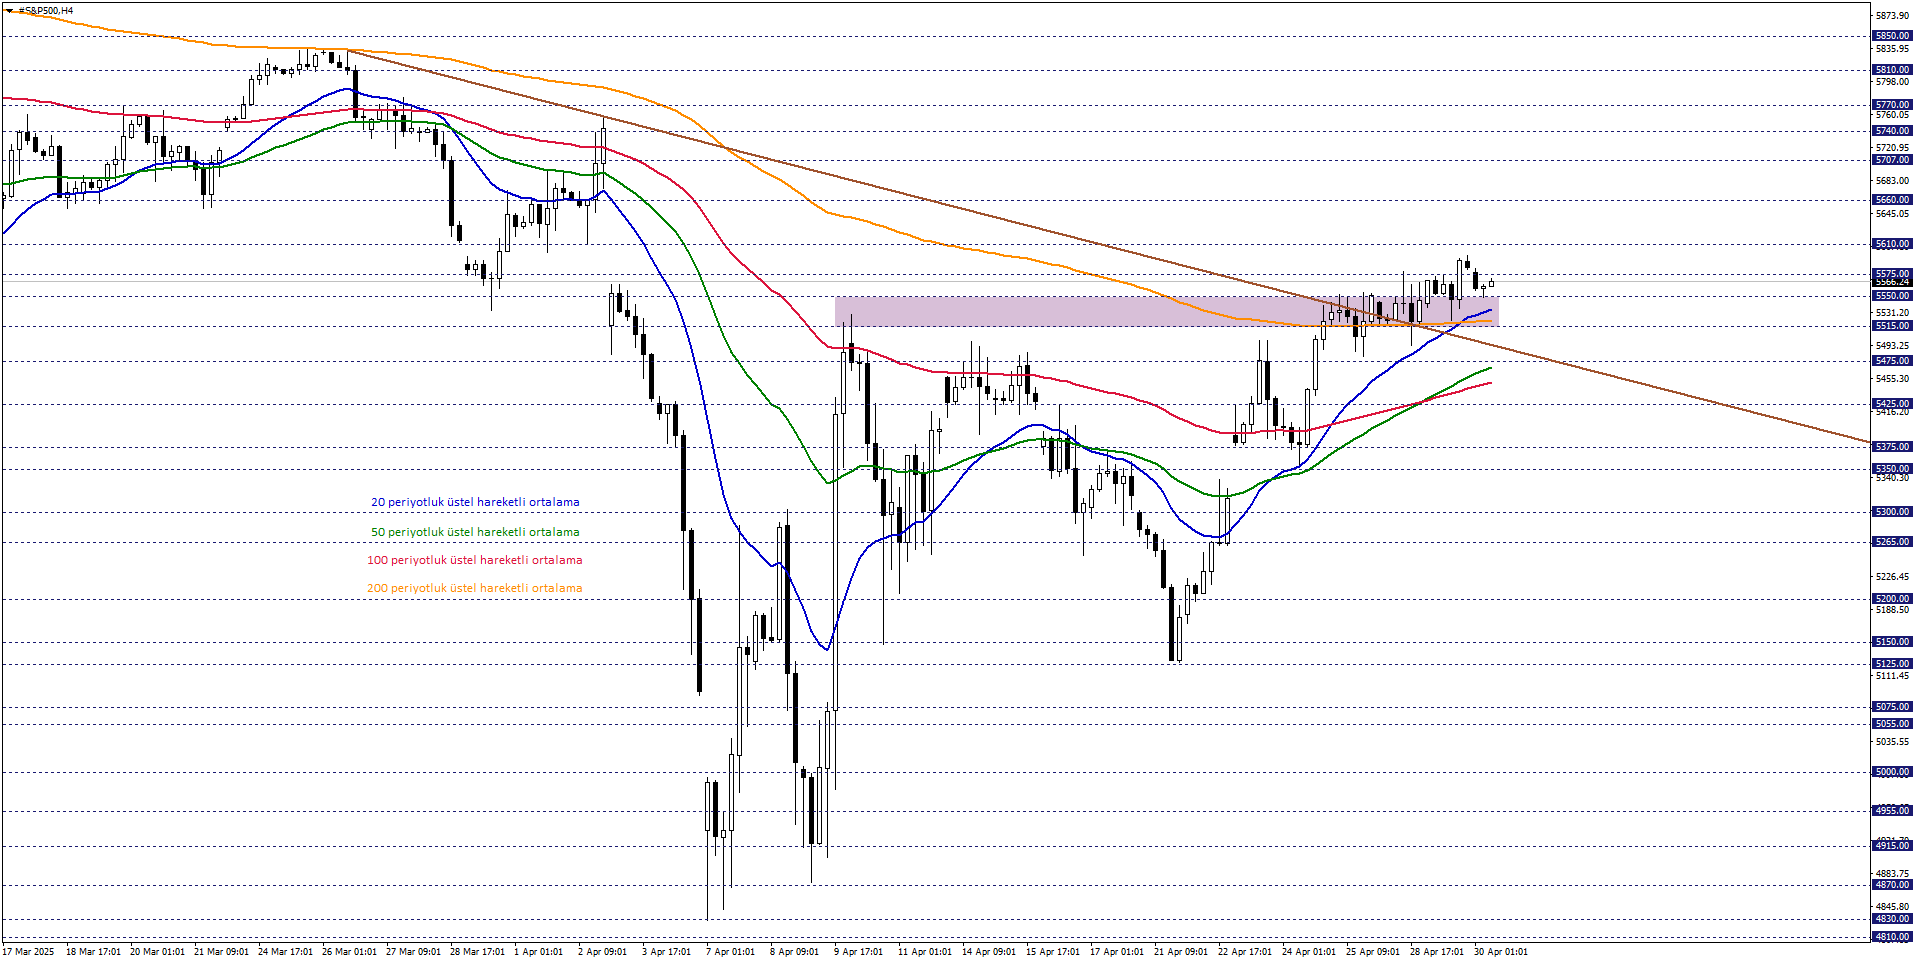Click the 5125.00 price level label
Viewport: 1916px width, 963px height.
point(1892,664)
